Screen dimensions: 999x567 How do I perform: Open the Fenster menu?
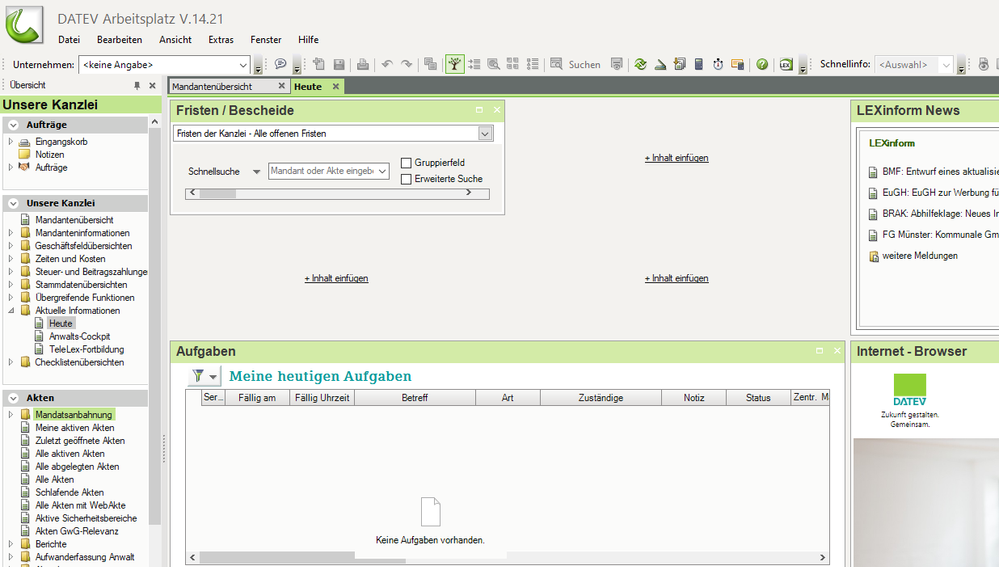pos(266,39)
